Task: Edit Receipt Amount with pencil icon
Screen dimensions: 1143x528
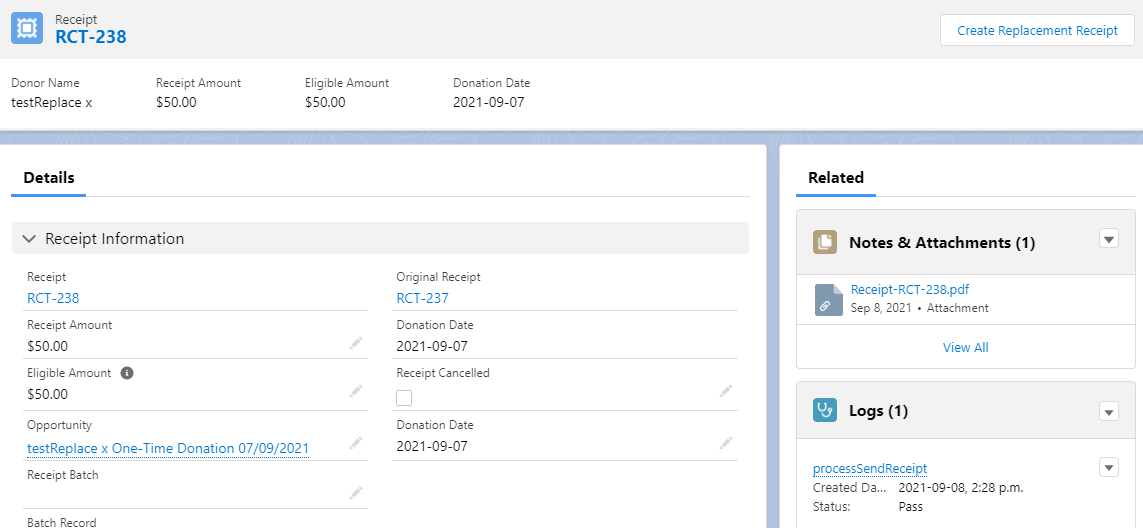Action: (x=356, y=343)
